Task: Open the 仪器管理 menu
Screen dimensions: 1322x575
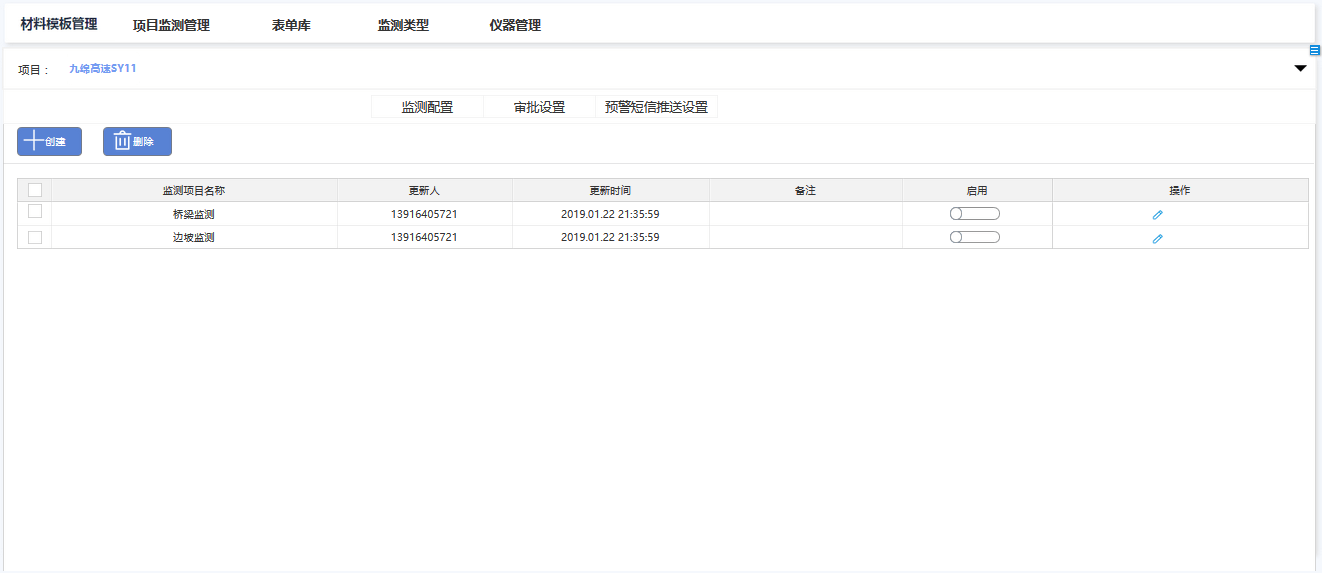Action: pos(515,25)
